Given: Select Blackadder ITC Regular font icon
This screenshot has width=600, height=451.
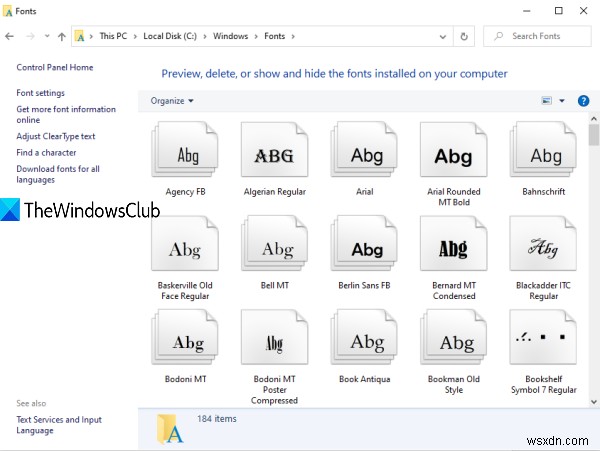Looking at the screenshot, I should pyautogui.click(x=543, y=243).
